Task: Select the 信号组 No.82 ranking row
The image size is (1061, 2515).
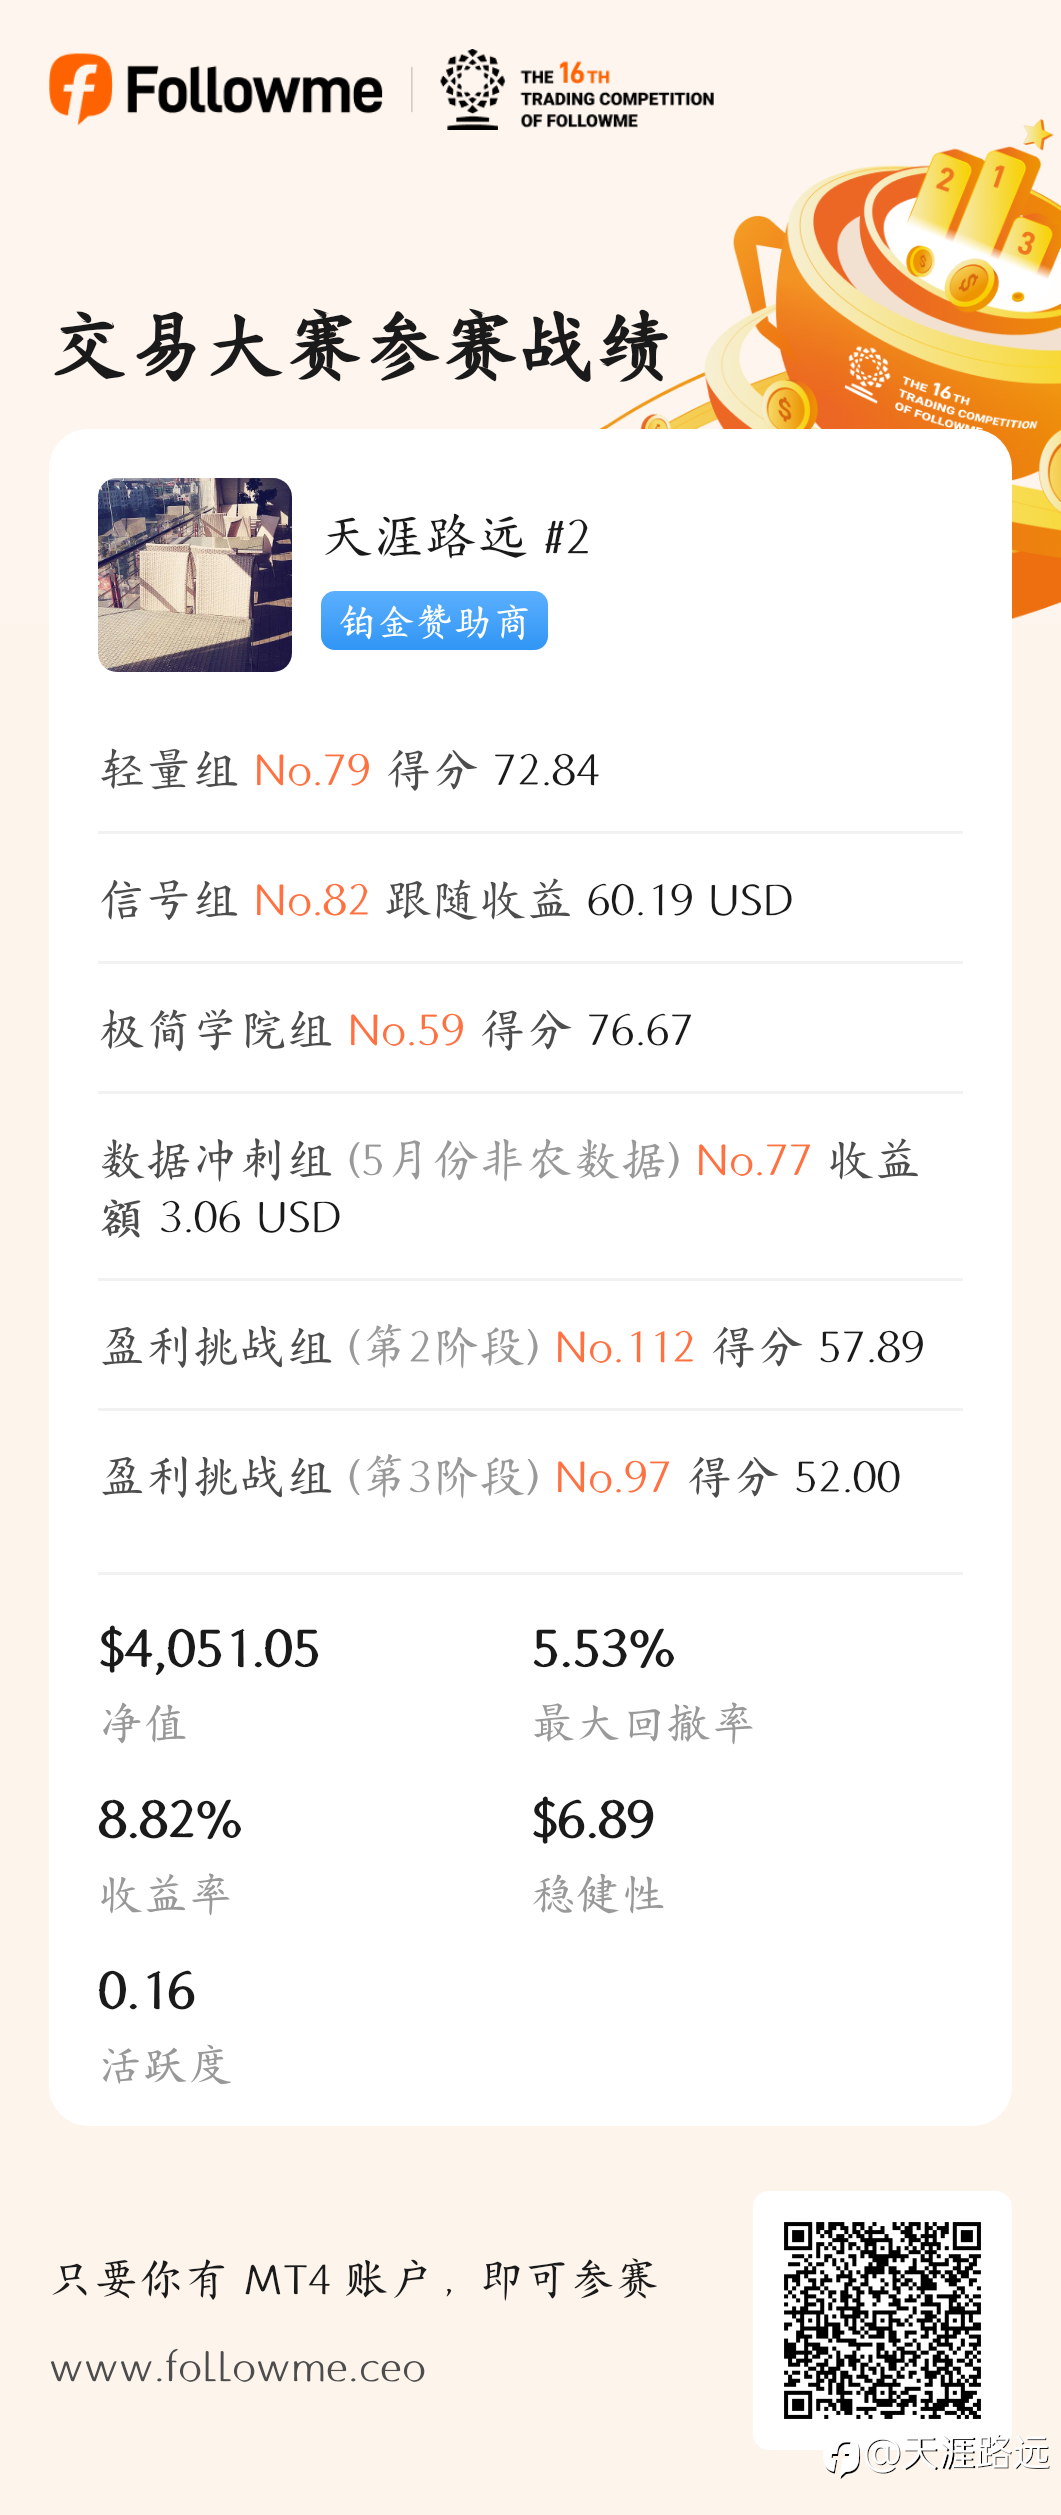Action: click(530, 900)
